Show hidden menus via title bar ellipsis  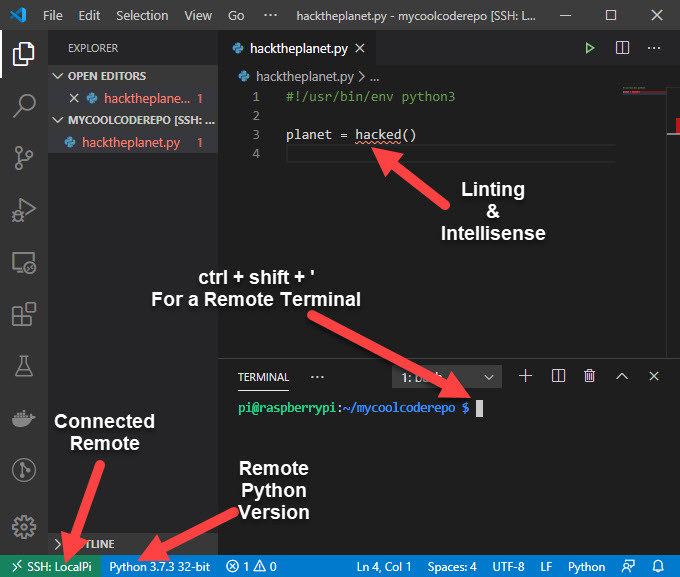click(270, 15)
